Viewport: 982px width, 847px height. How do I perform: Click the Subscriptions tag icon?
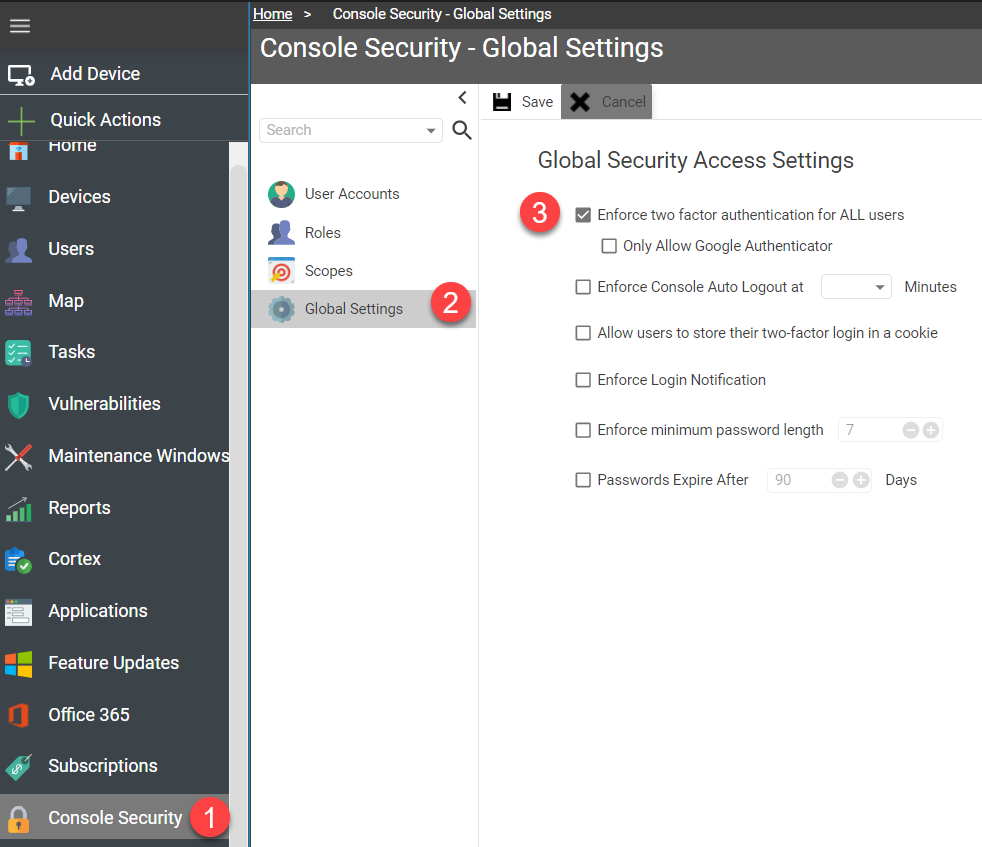(18, 766)
